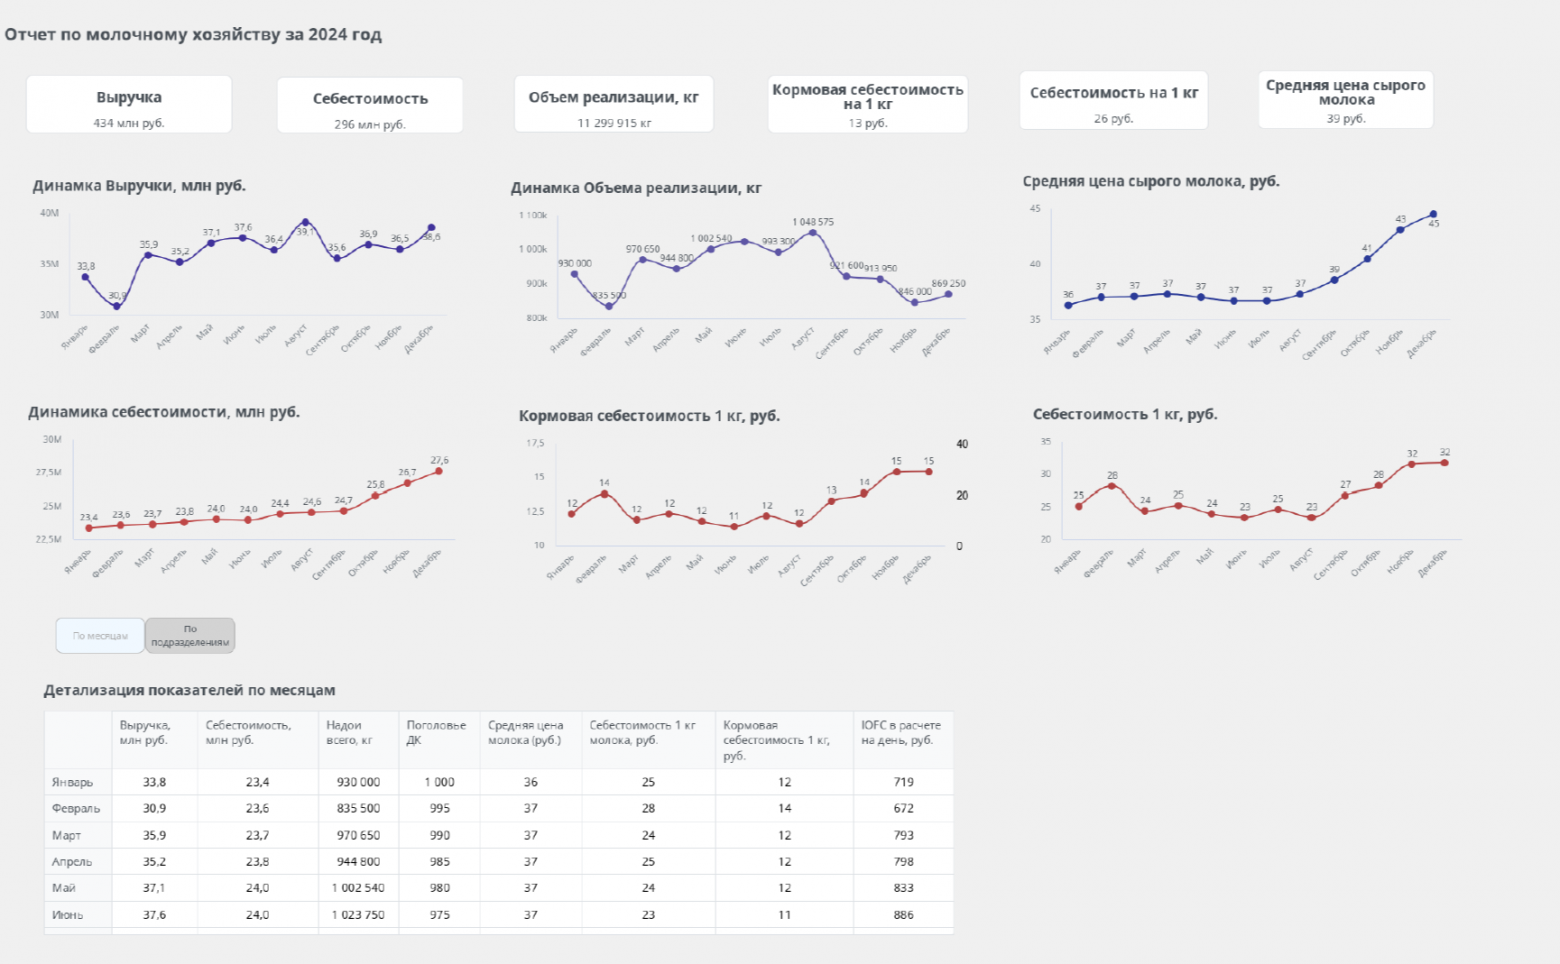Image resolution: width=1560 pixels, height=964 pixels.
Task: Select the 1 002 540 cell in May row
Action: [x=358, y=888]
